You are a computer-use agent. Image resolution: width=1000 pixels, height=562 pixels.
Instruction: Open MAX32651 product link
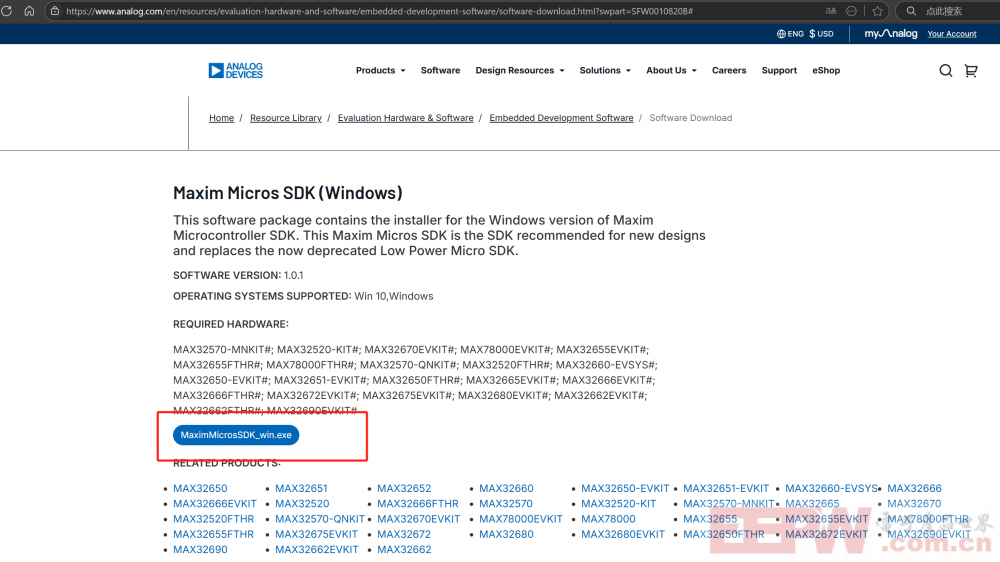(x=301, y=489)
